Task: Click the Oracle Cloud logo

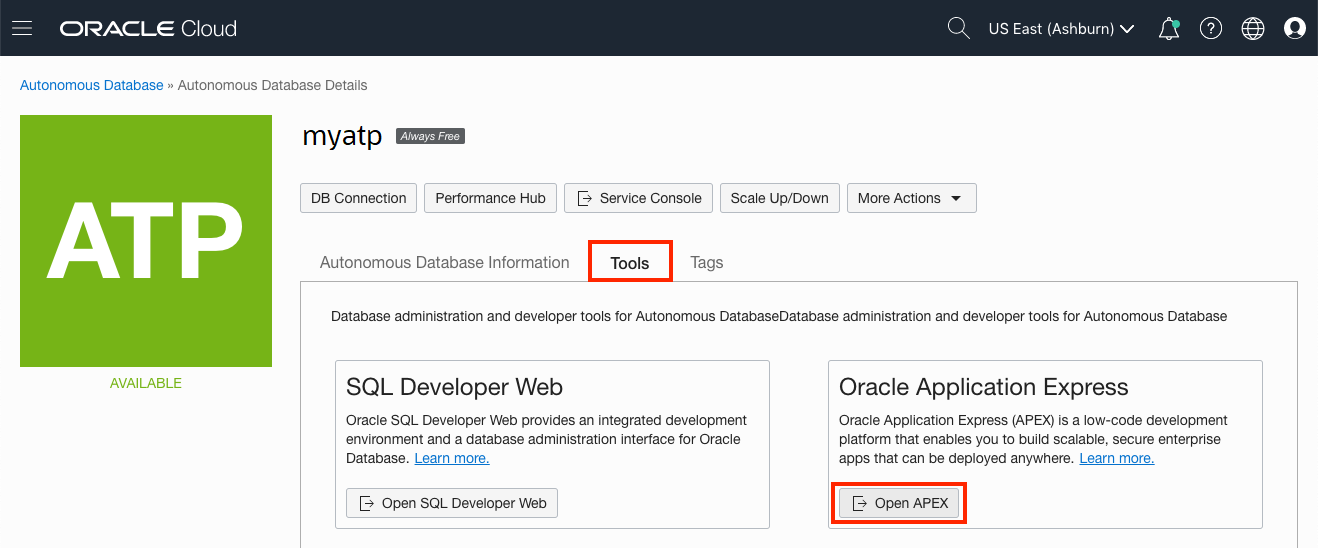Action: [148, 28]
